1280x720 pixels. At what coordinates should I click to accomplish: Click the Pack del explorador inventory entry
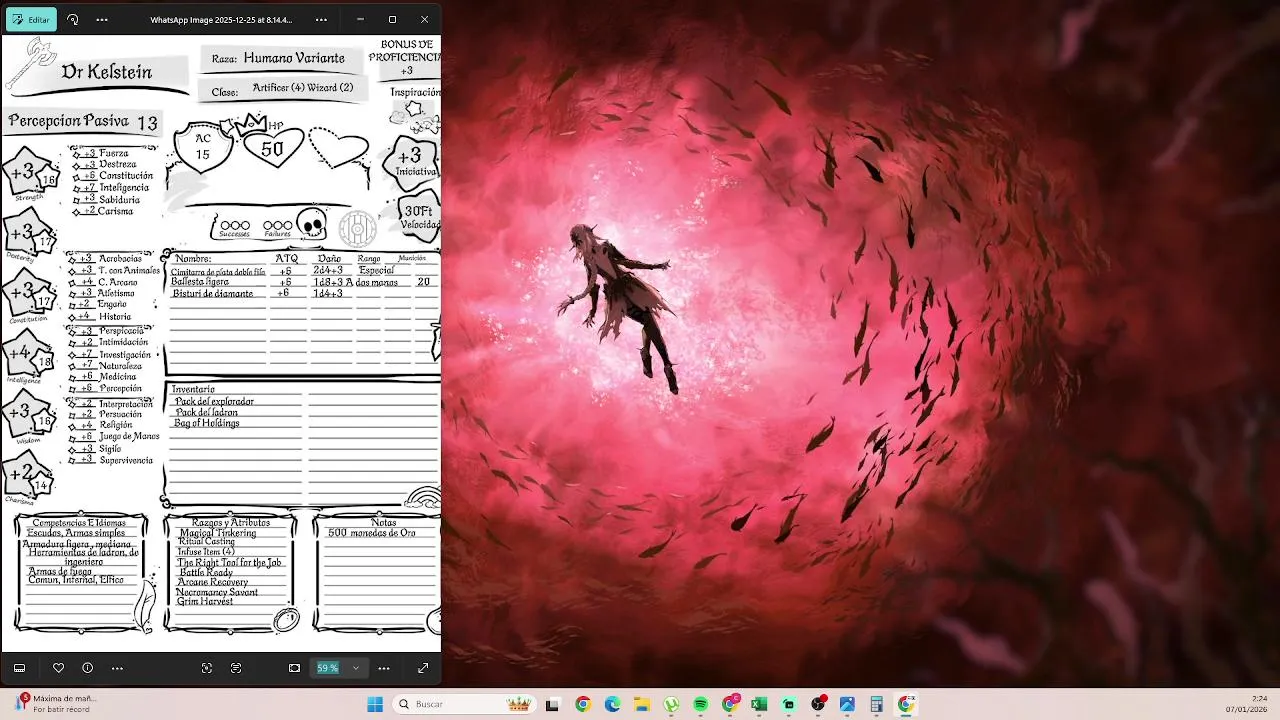[x=214, y=401]
